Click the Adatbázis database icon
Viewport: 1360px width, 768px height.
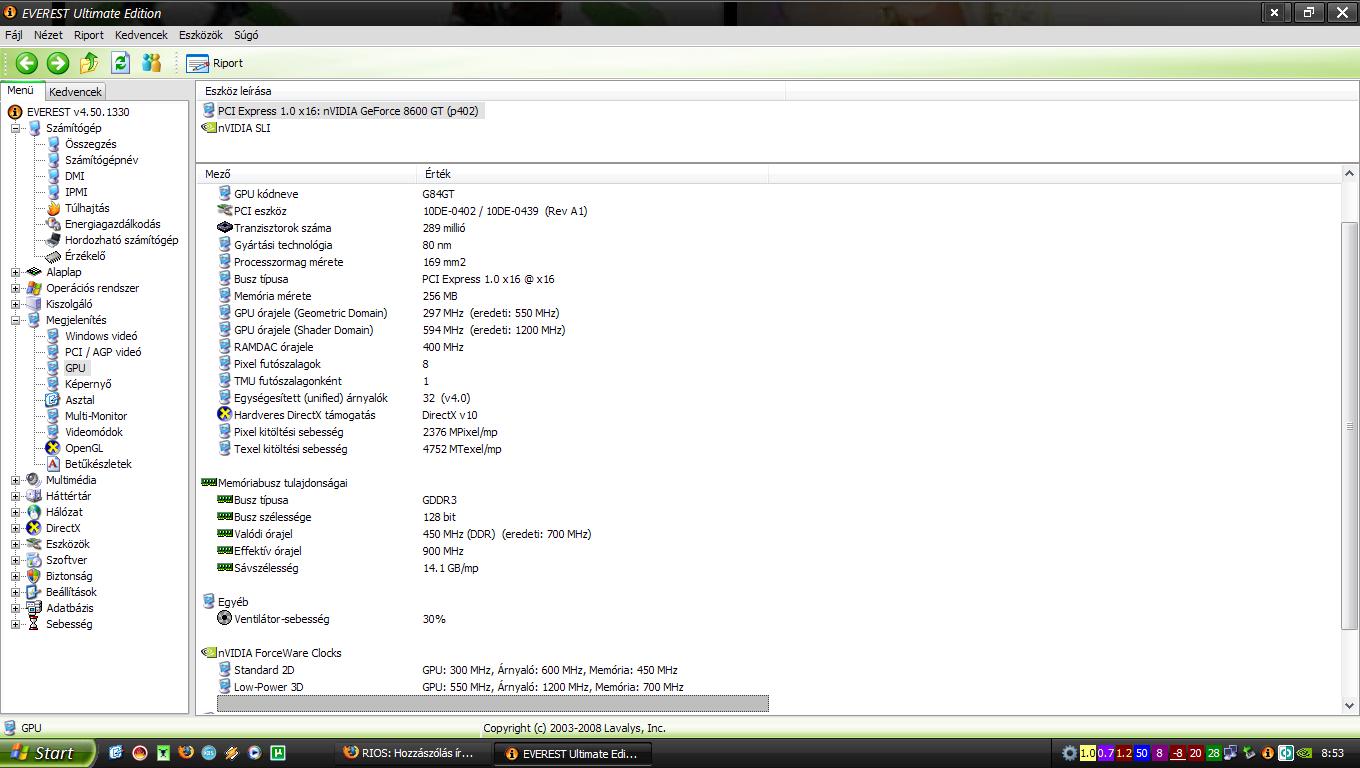(34, 608)
